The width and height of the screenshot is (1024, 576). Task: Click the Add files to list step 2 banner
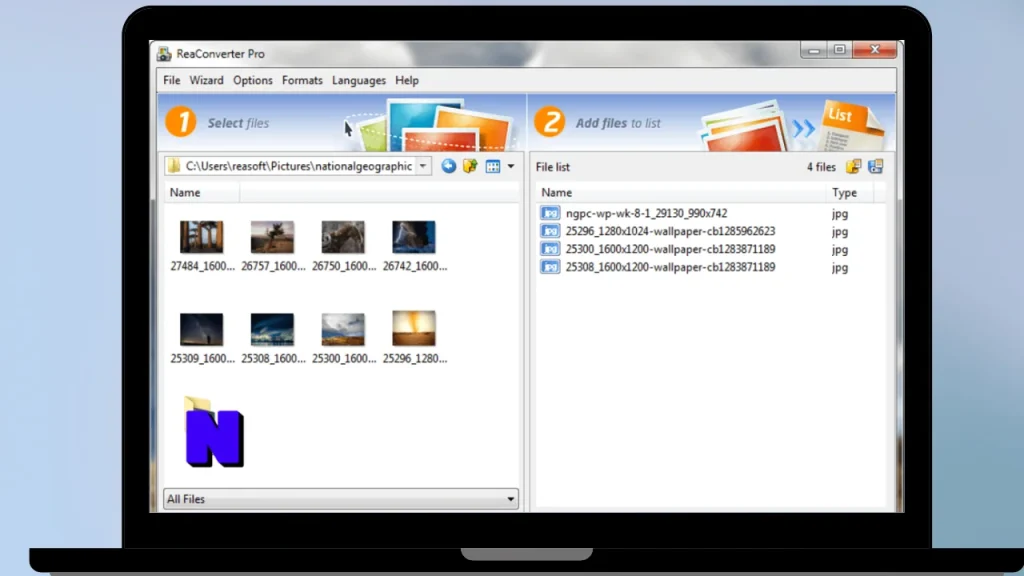711,123
